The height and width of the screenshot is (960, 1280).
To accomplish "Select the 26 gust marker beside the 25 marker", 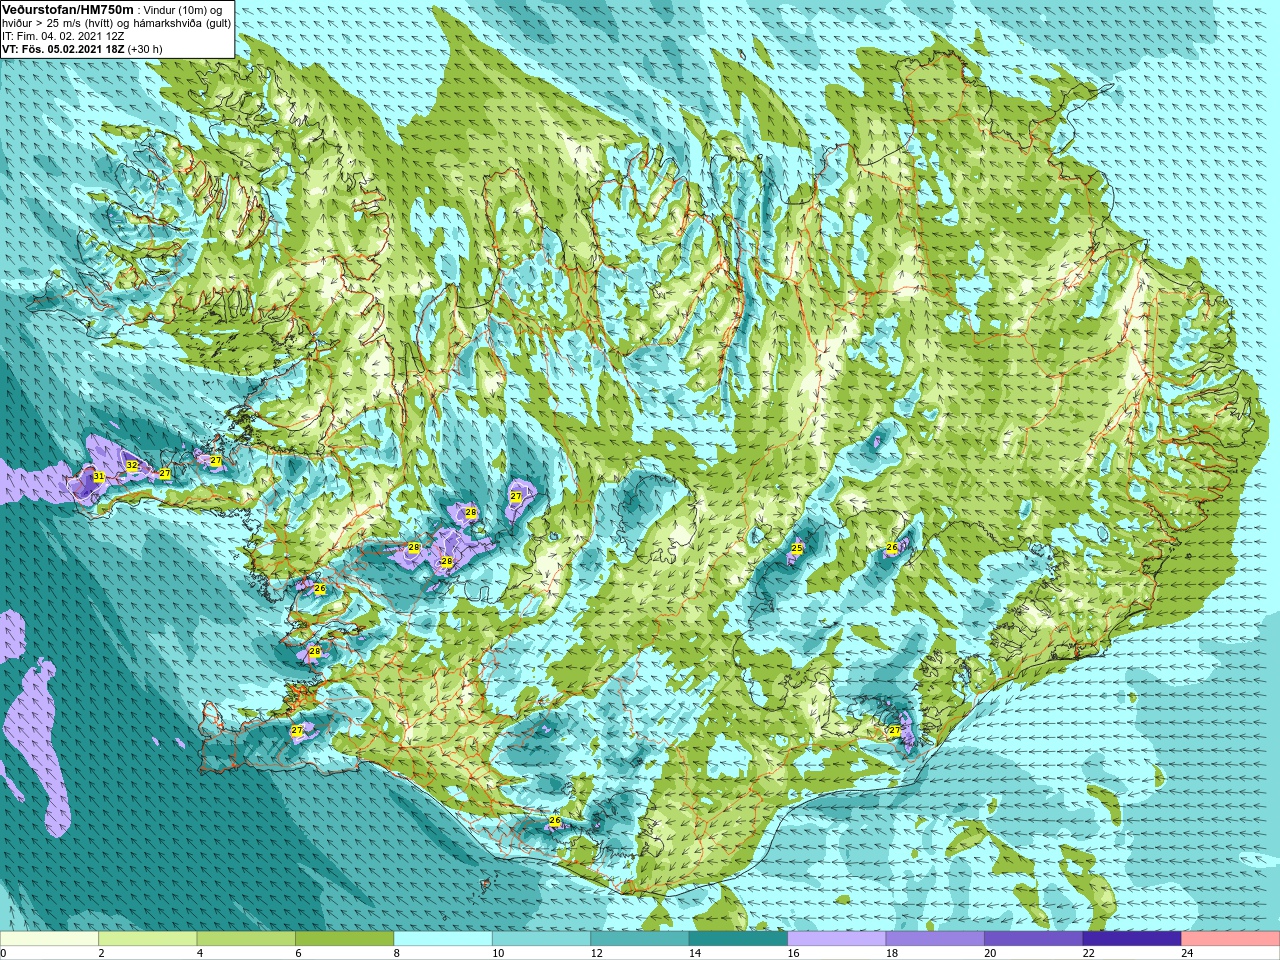I will tap(892, 547).
